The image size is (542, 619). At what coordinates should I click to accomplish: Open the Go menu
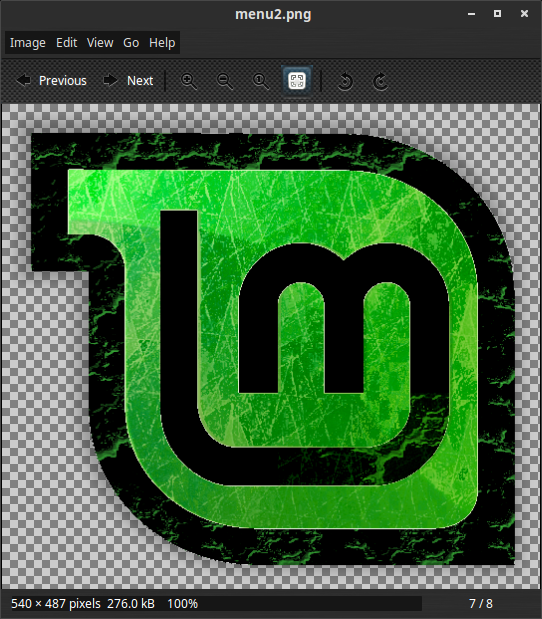pos(131,43)
